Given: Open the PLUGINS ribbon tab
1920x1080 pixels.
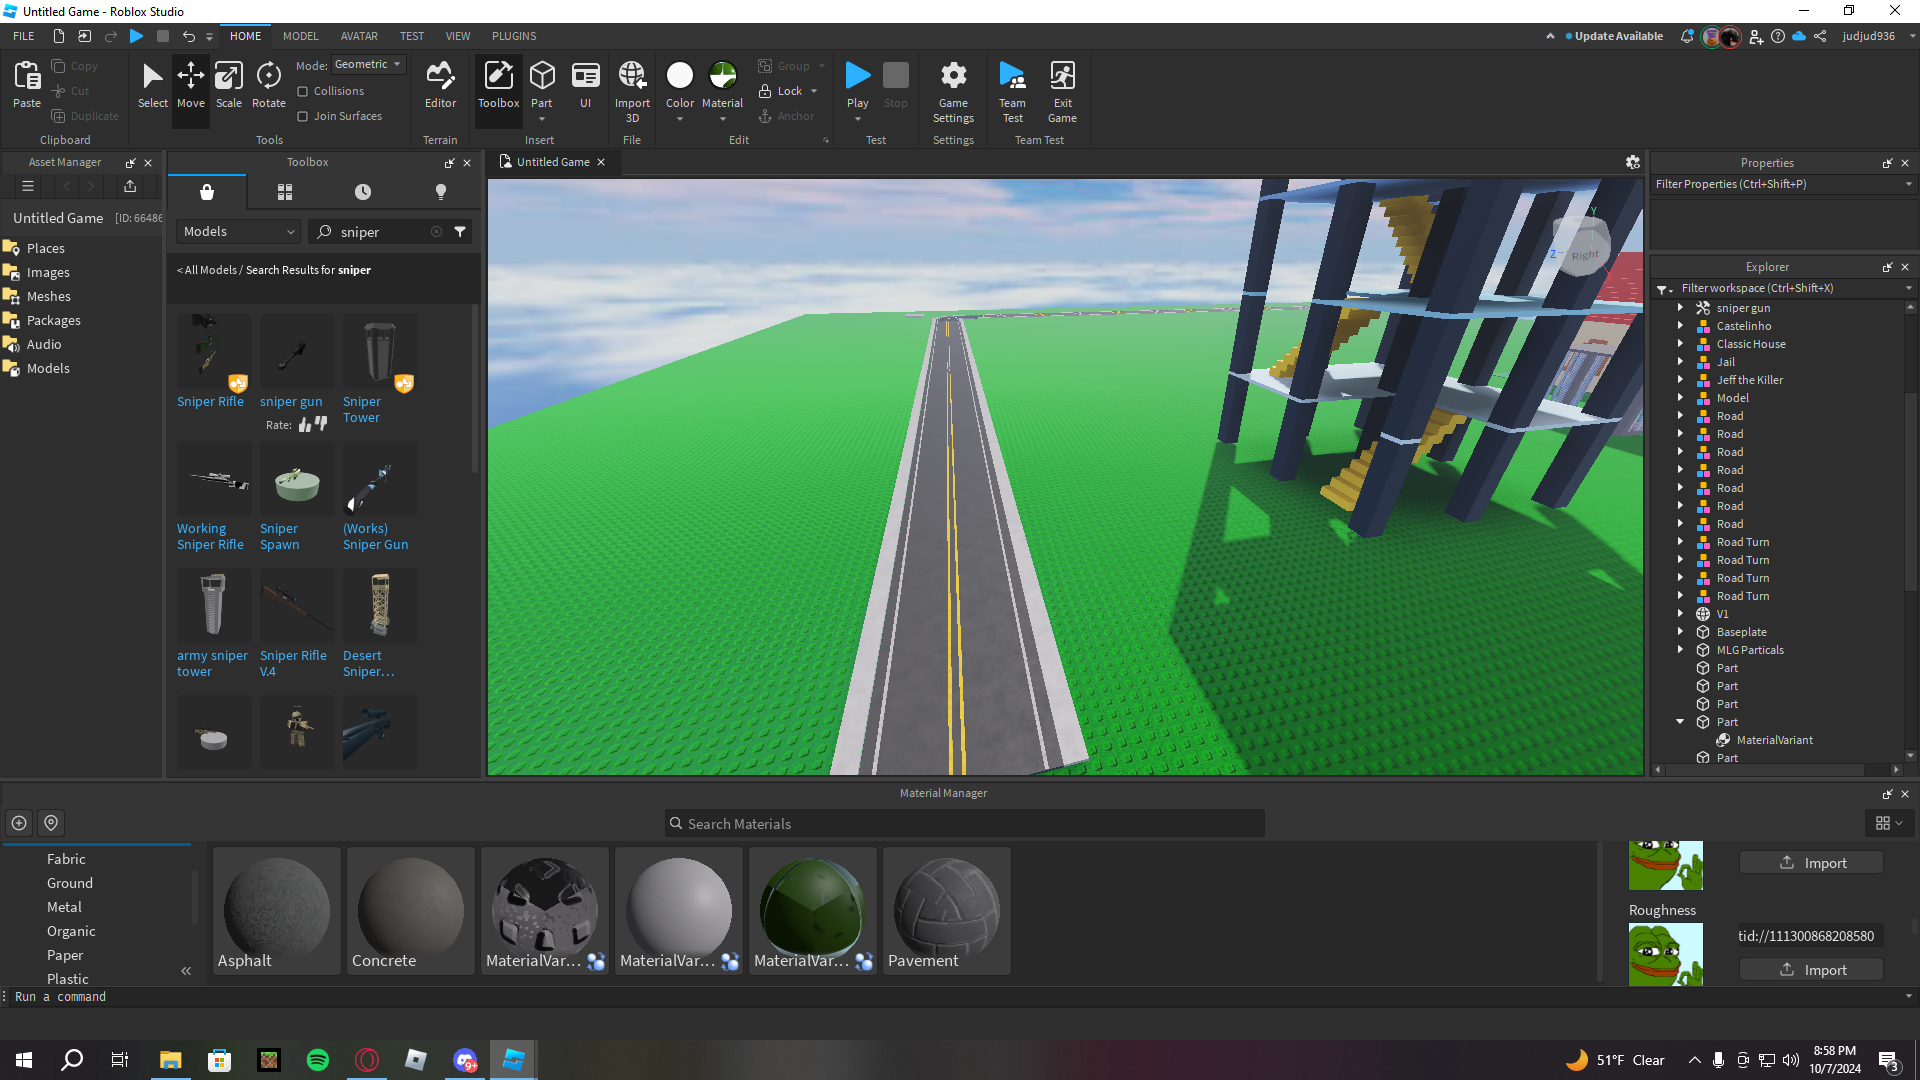Looking at the screenshot, I should (x=514, y=36).
